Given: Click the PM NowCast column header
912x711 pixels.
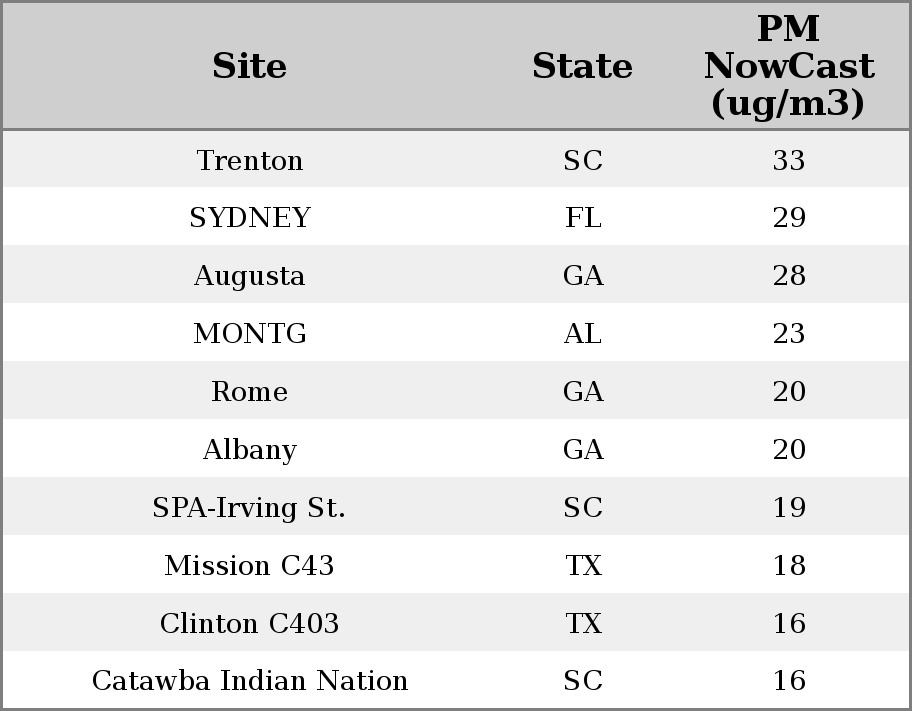Looking at the screenshot, I should point(788,67).
